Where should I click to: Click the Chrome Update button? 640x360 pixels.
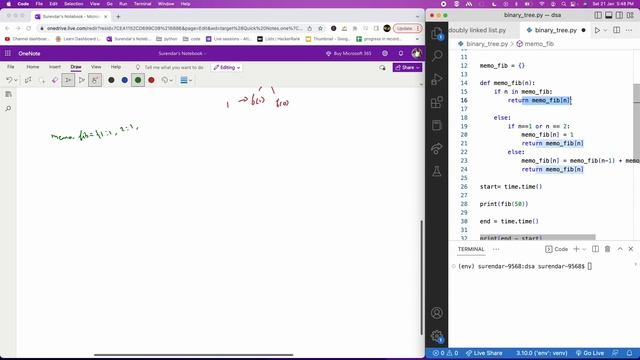tap(407, 29)
